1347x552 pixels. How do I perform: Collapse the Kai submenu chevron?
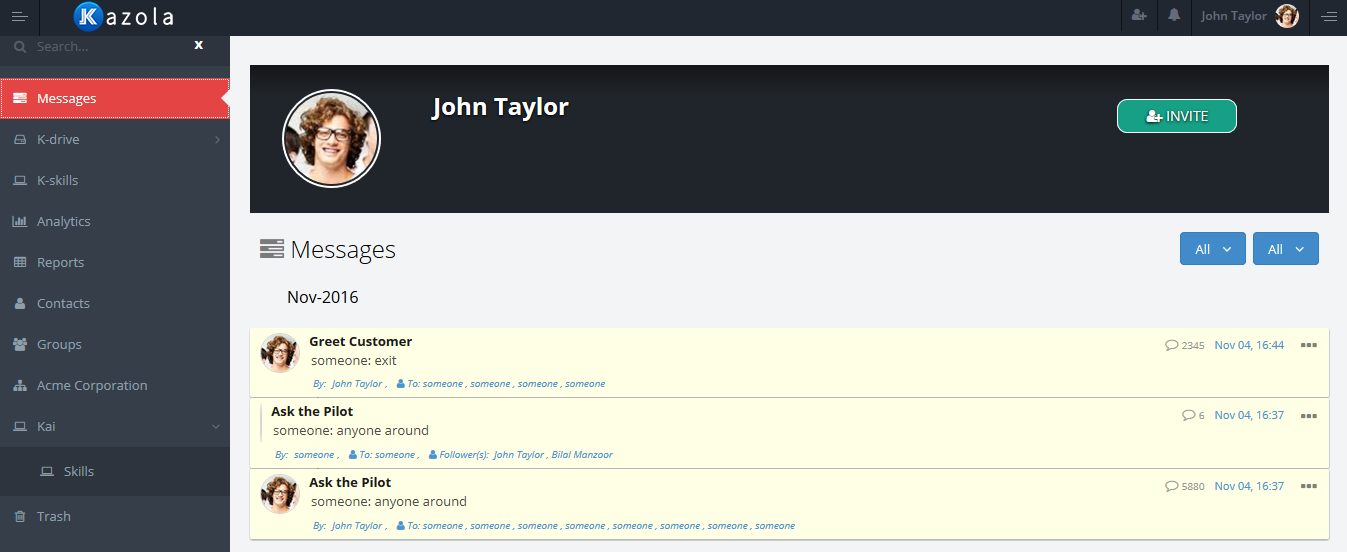click(216, 427)
